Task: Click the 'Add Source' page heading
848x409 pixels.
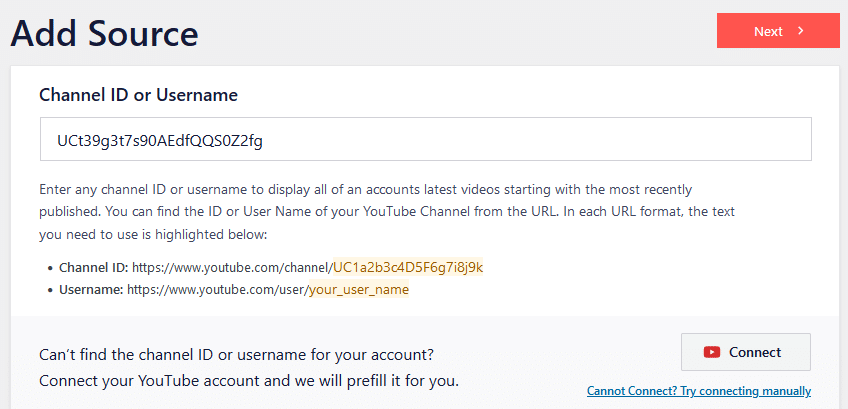Action: (x=105, y=33)
